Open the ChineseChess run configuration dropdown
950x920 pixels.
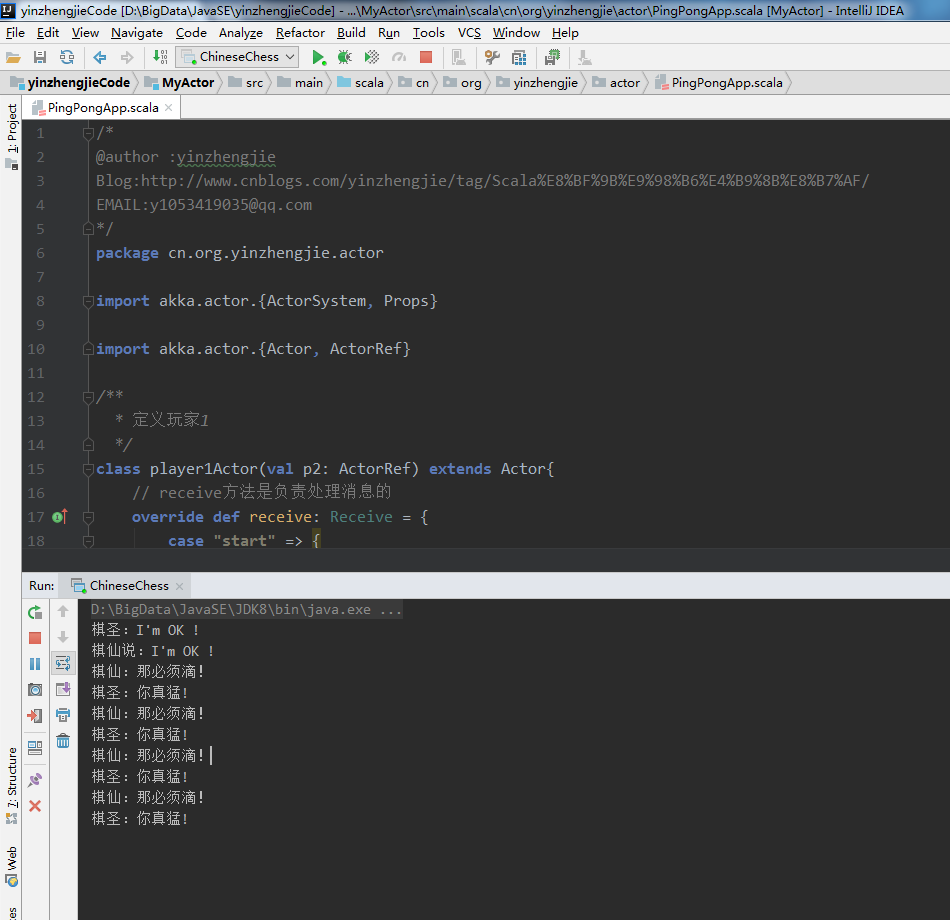click(237, 57)
